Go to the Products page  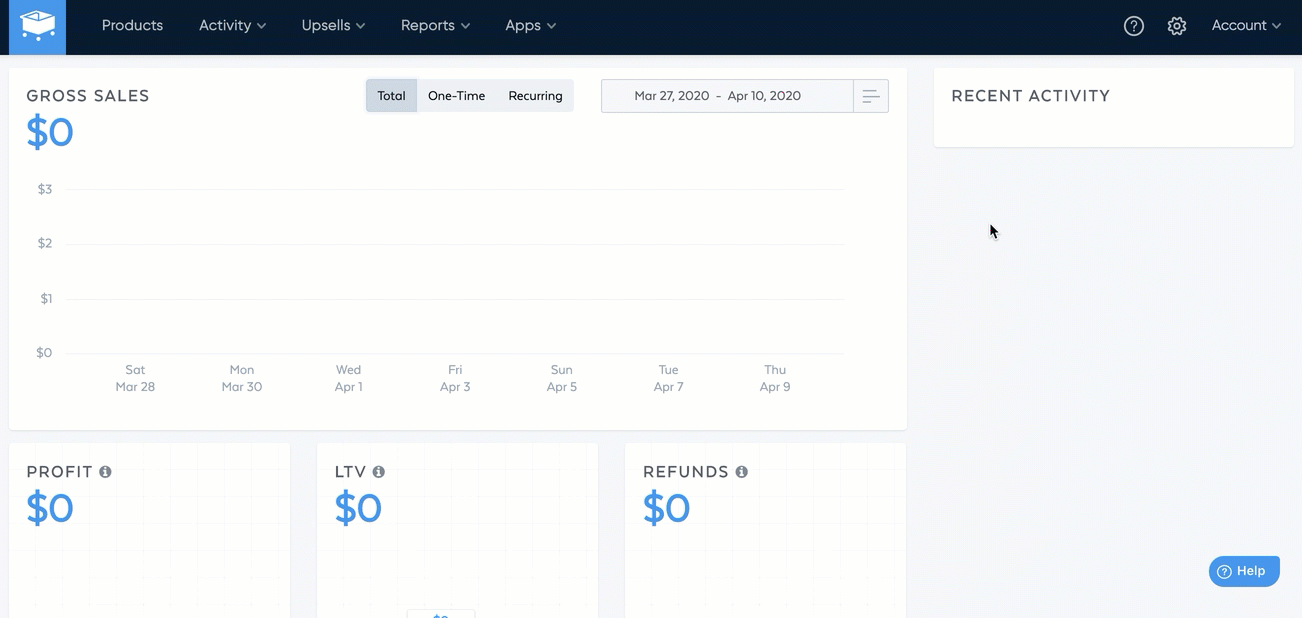(x=132, y=26)
